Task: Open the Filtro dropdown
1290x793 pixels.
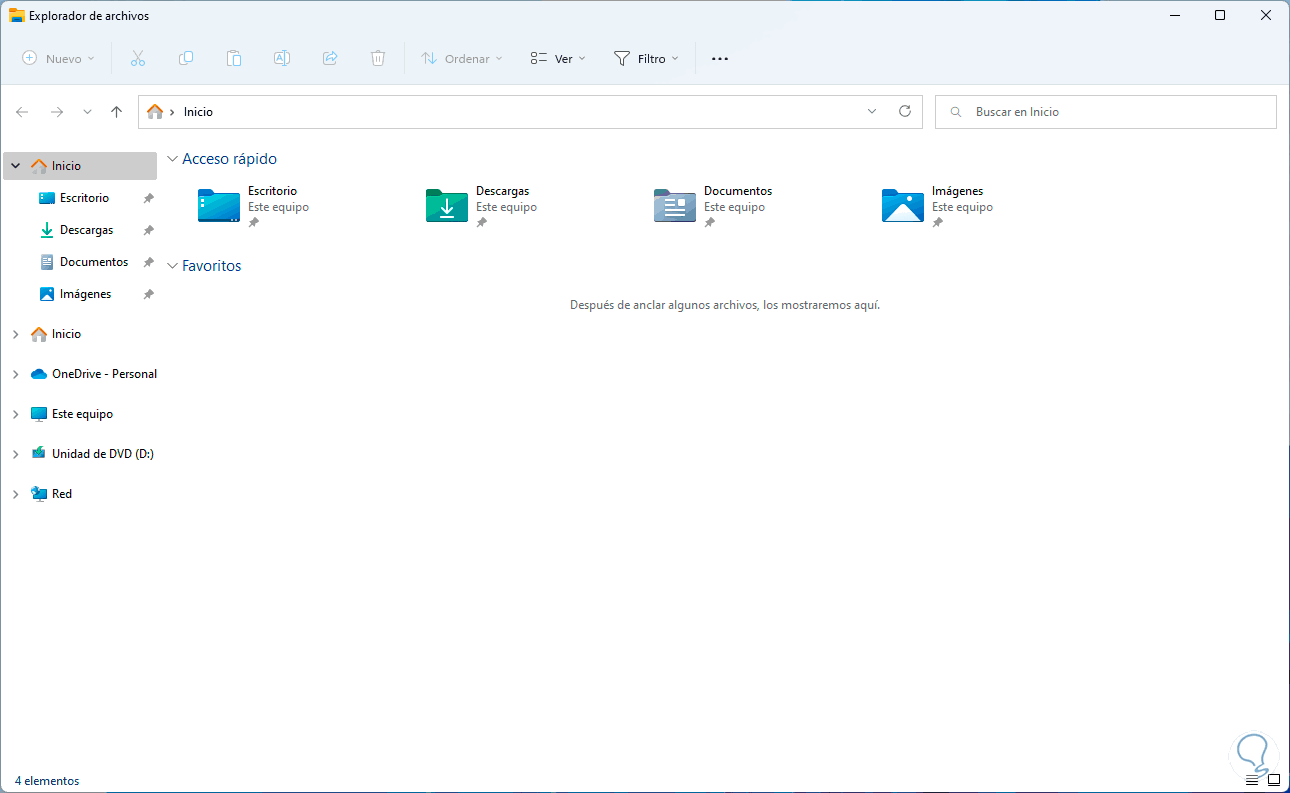Action: tap(646, 59)
